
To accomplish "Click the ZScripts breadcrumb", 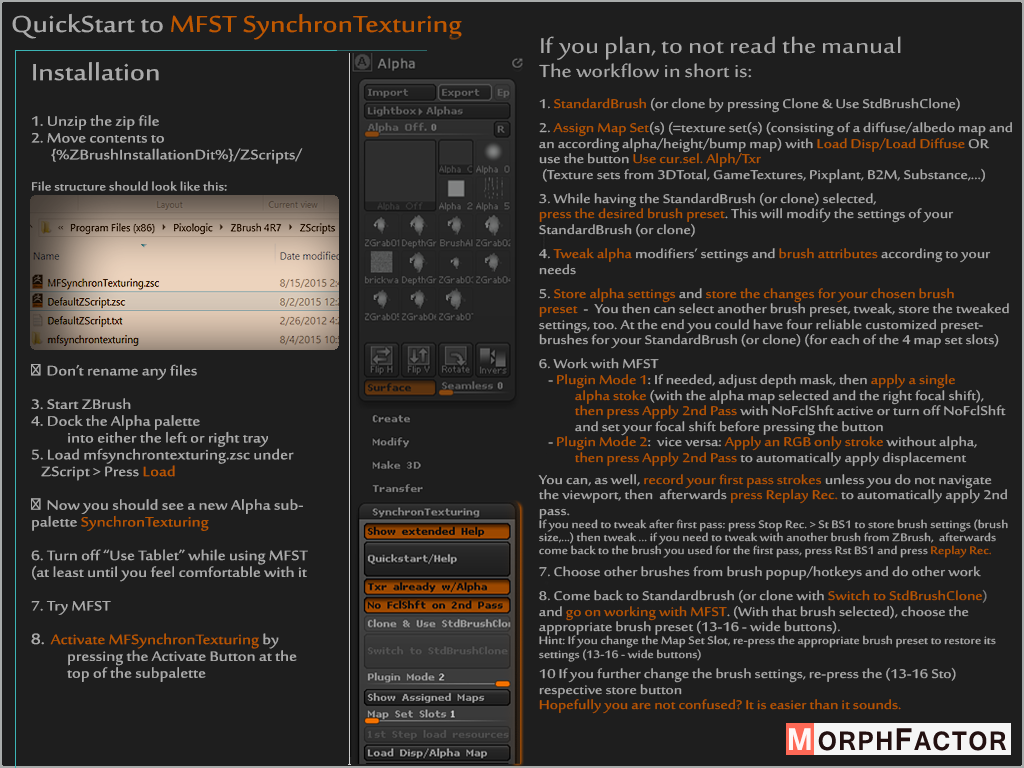I will coord(317,228).
